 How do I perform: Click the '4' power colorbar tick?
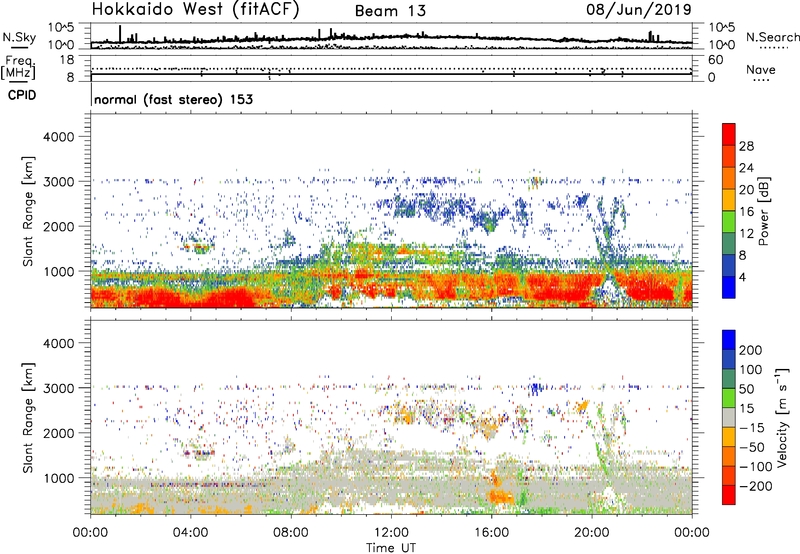point(742,277)
